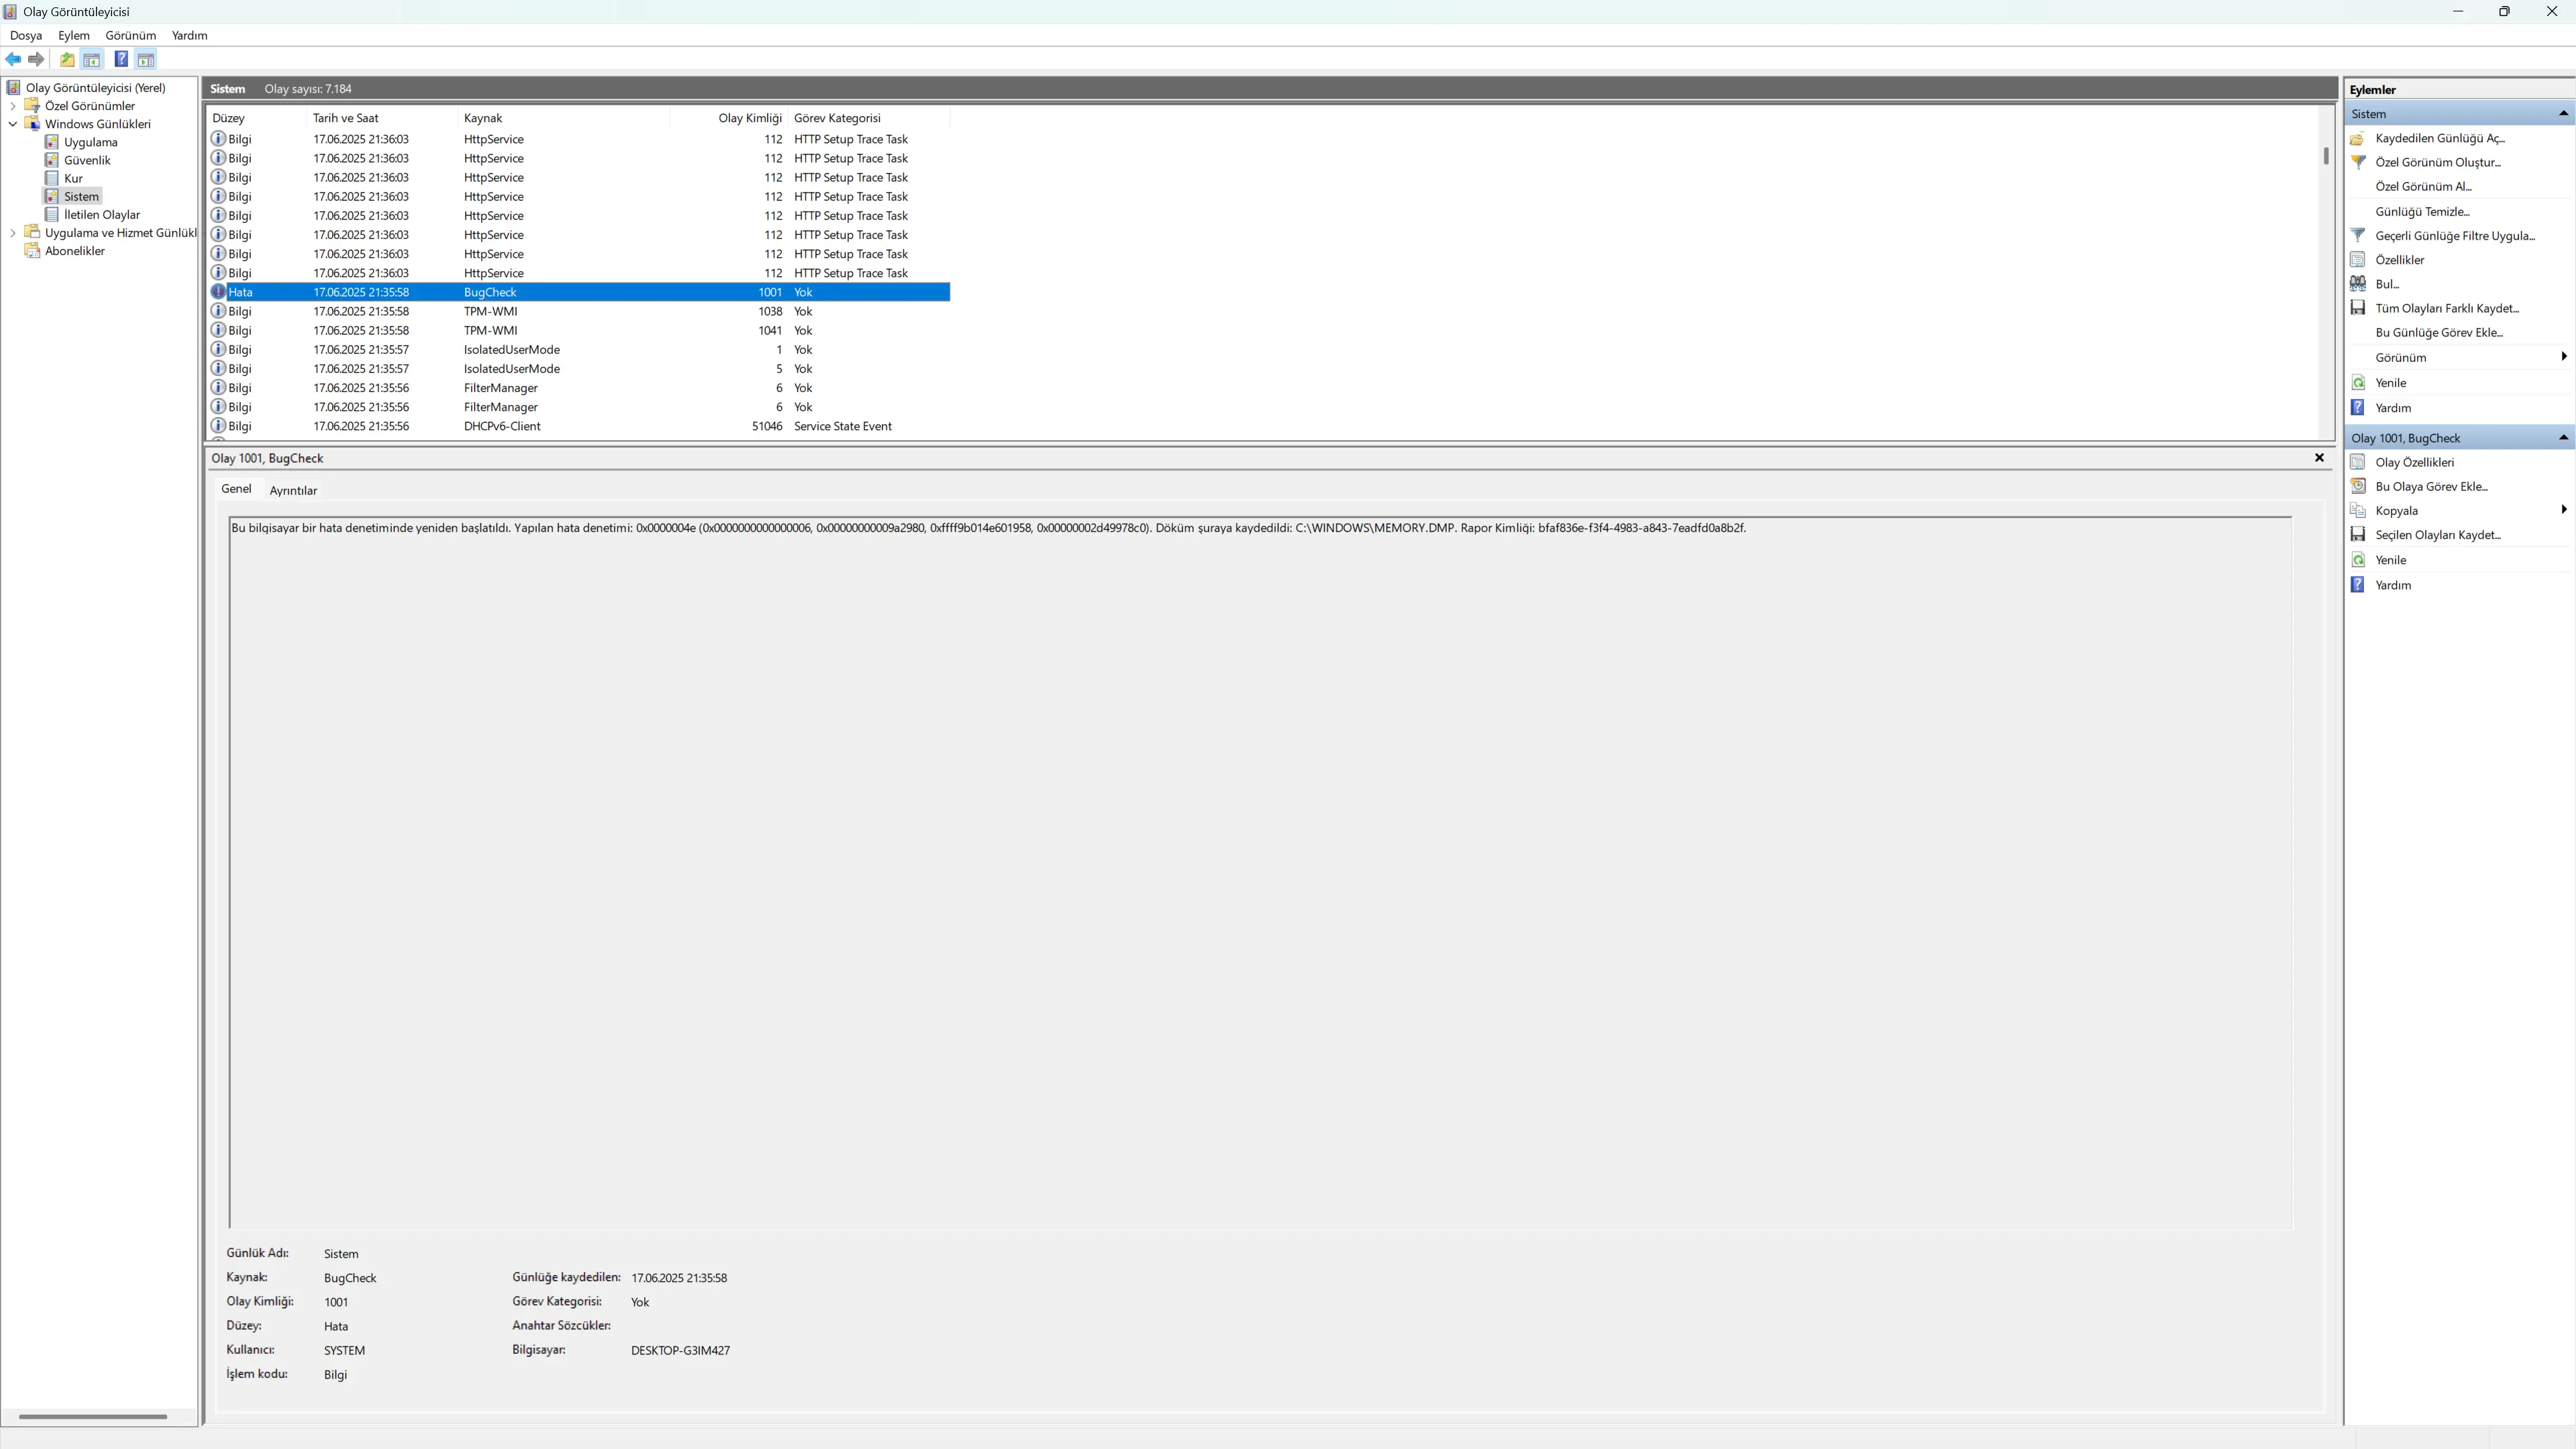The height and width of the screenshot is (1449, 2576).
Task: Select Uygulama log in tree
Action: pos(90,142)
